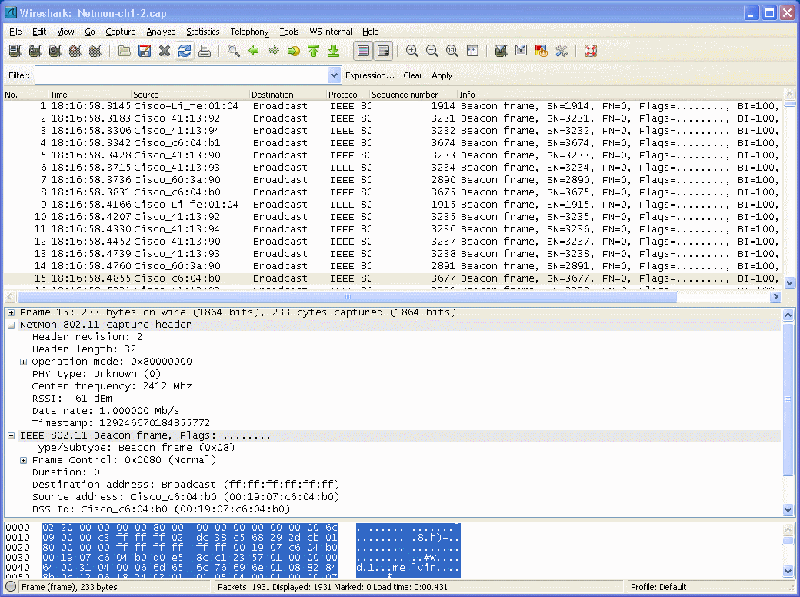Zoom out the packet text
The image size is (800, 597).
432,51
